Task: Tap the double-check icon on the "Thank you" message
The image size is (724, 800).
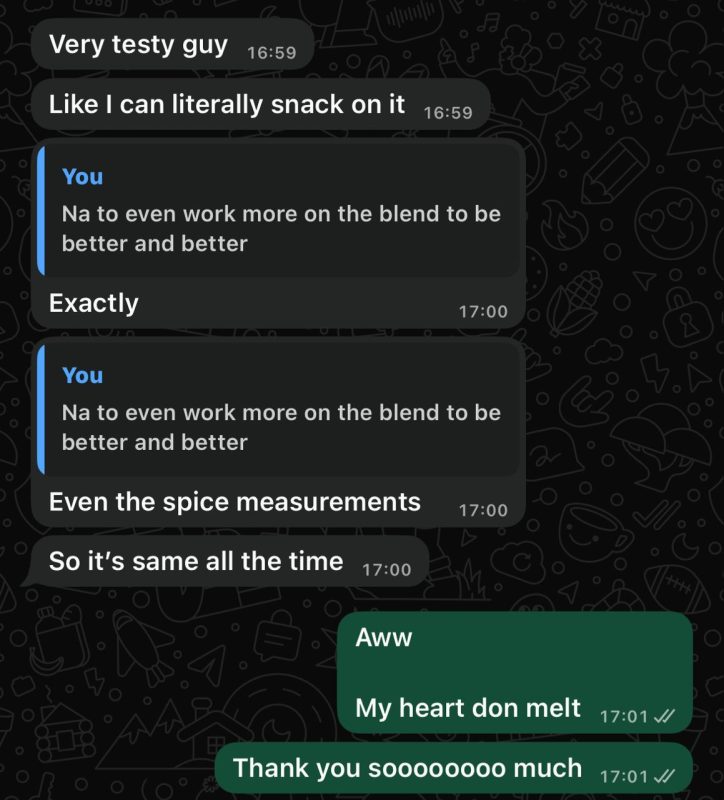Action: [x=665, y=776]
